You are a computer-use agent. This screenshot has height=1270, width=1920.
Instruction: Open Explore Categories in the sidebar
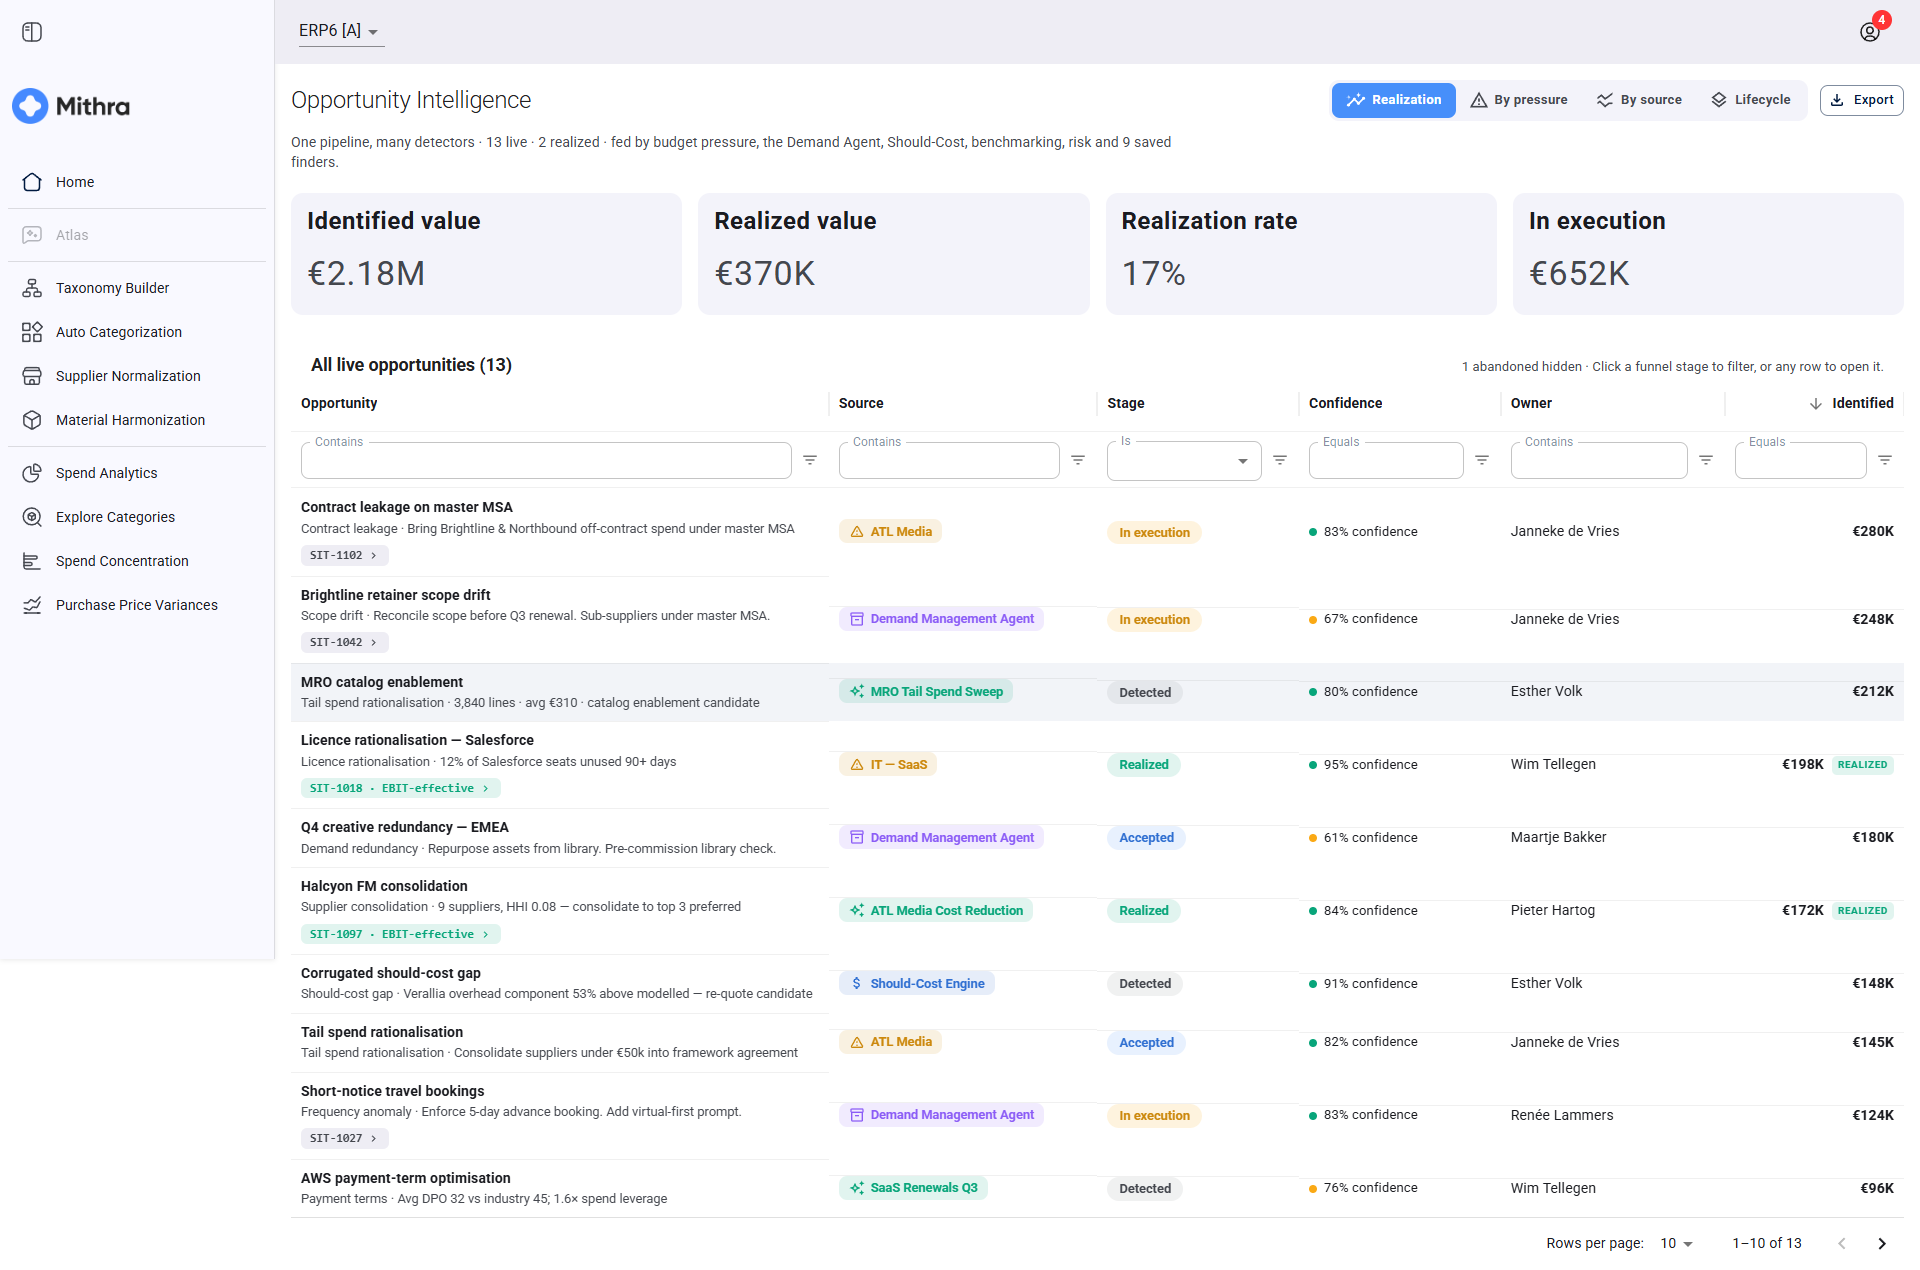click(137, 517)
